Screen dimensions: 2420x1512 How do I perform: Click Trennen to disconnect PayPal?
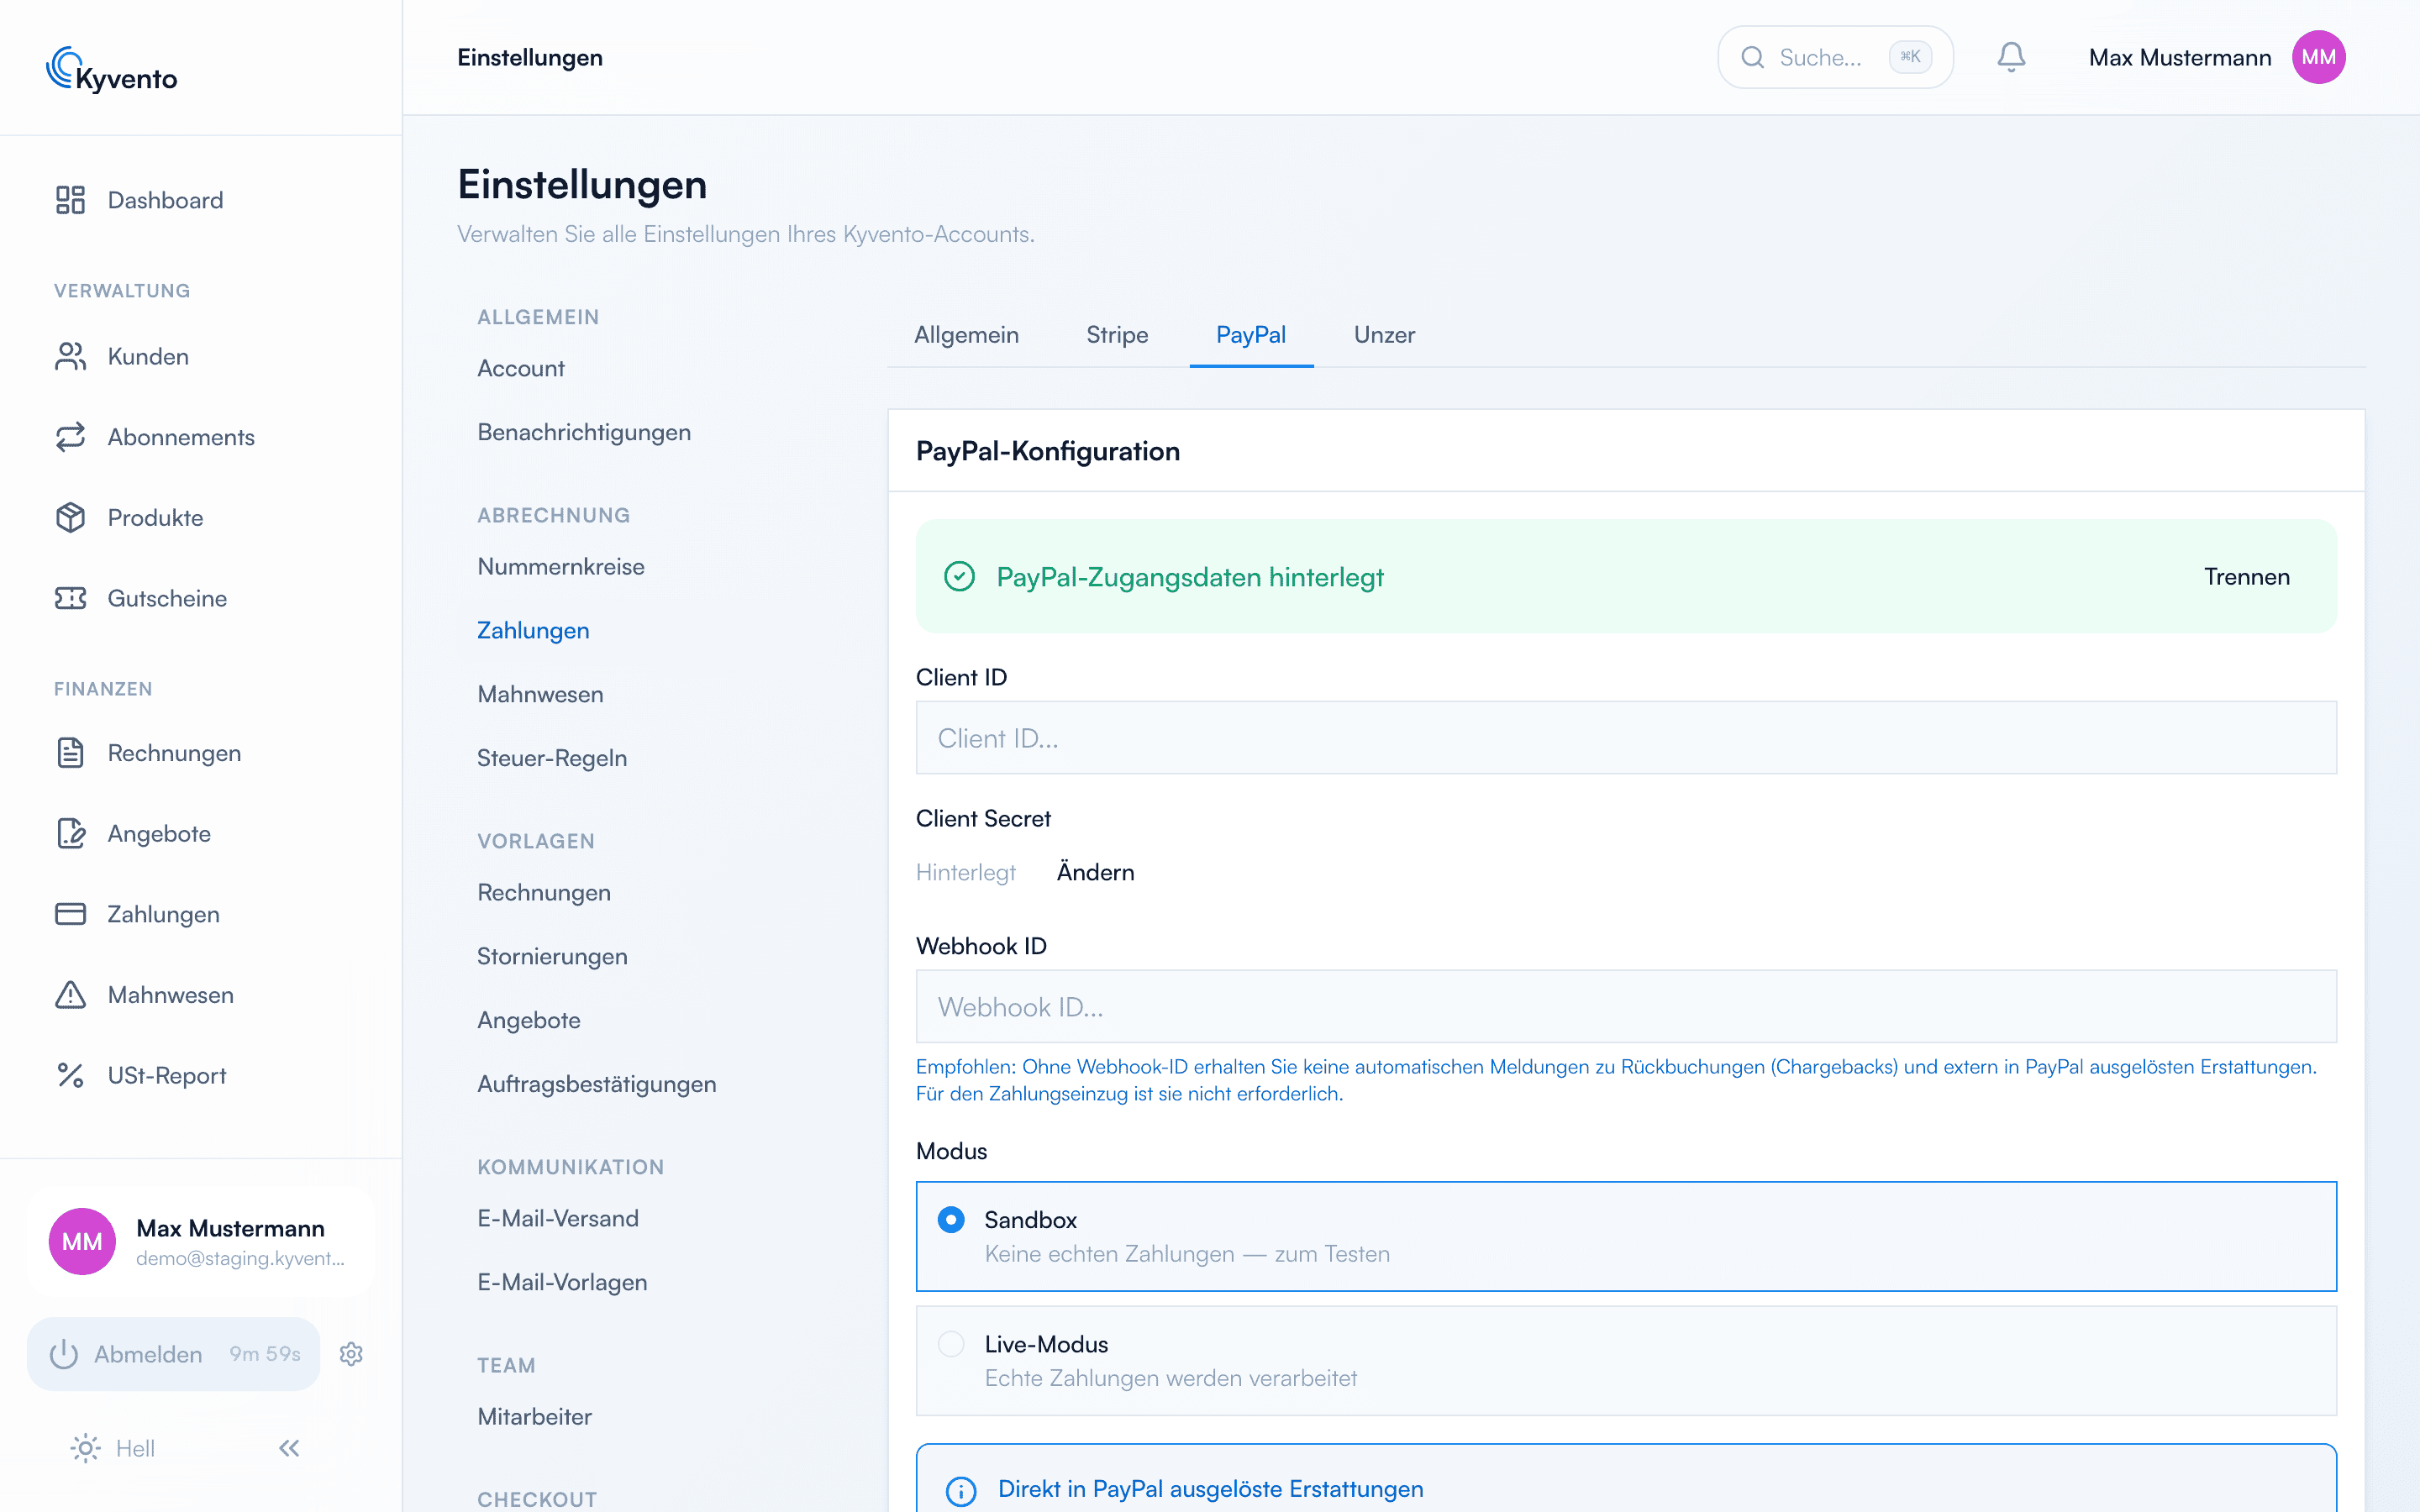click(x=2247, y=576)
